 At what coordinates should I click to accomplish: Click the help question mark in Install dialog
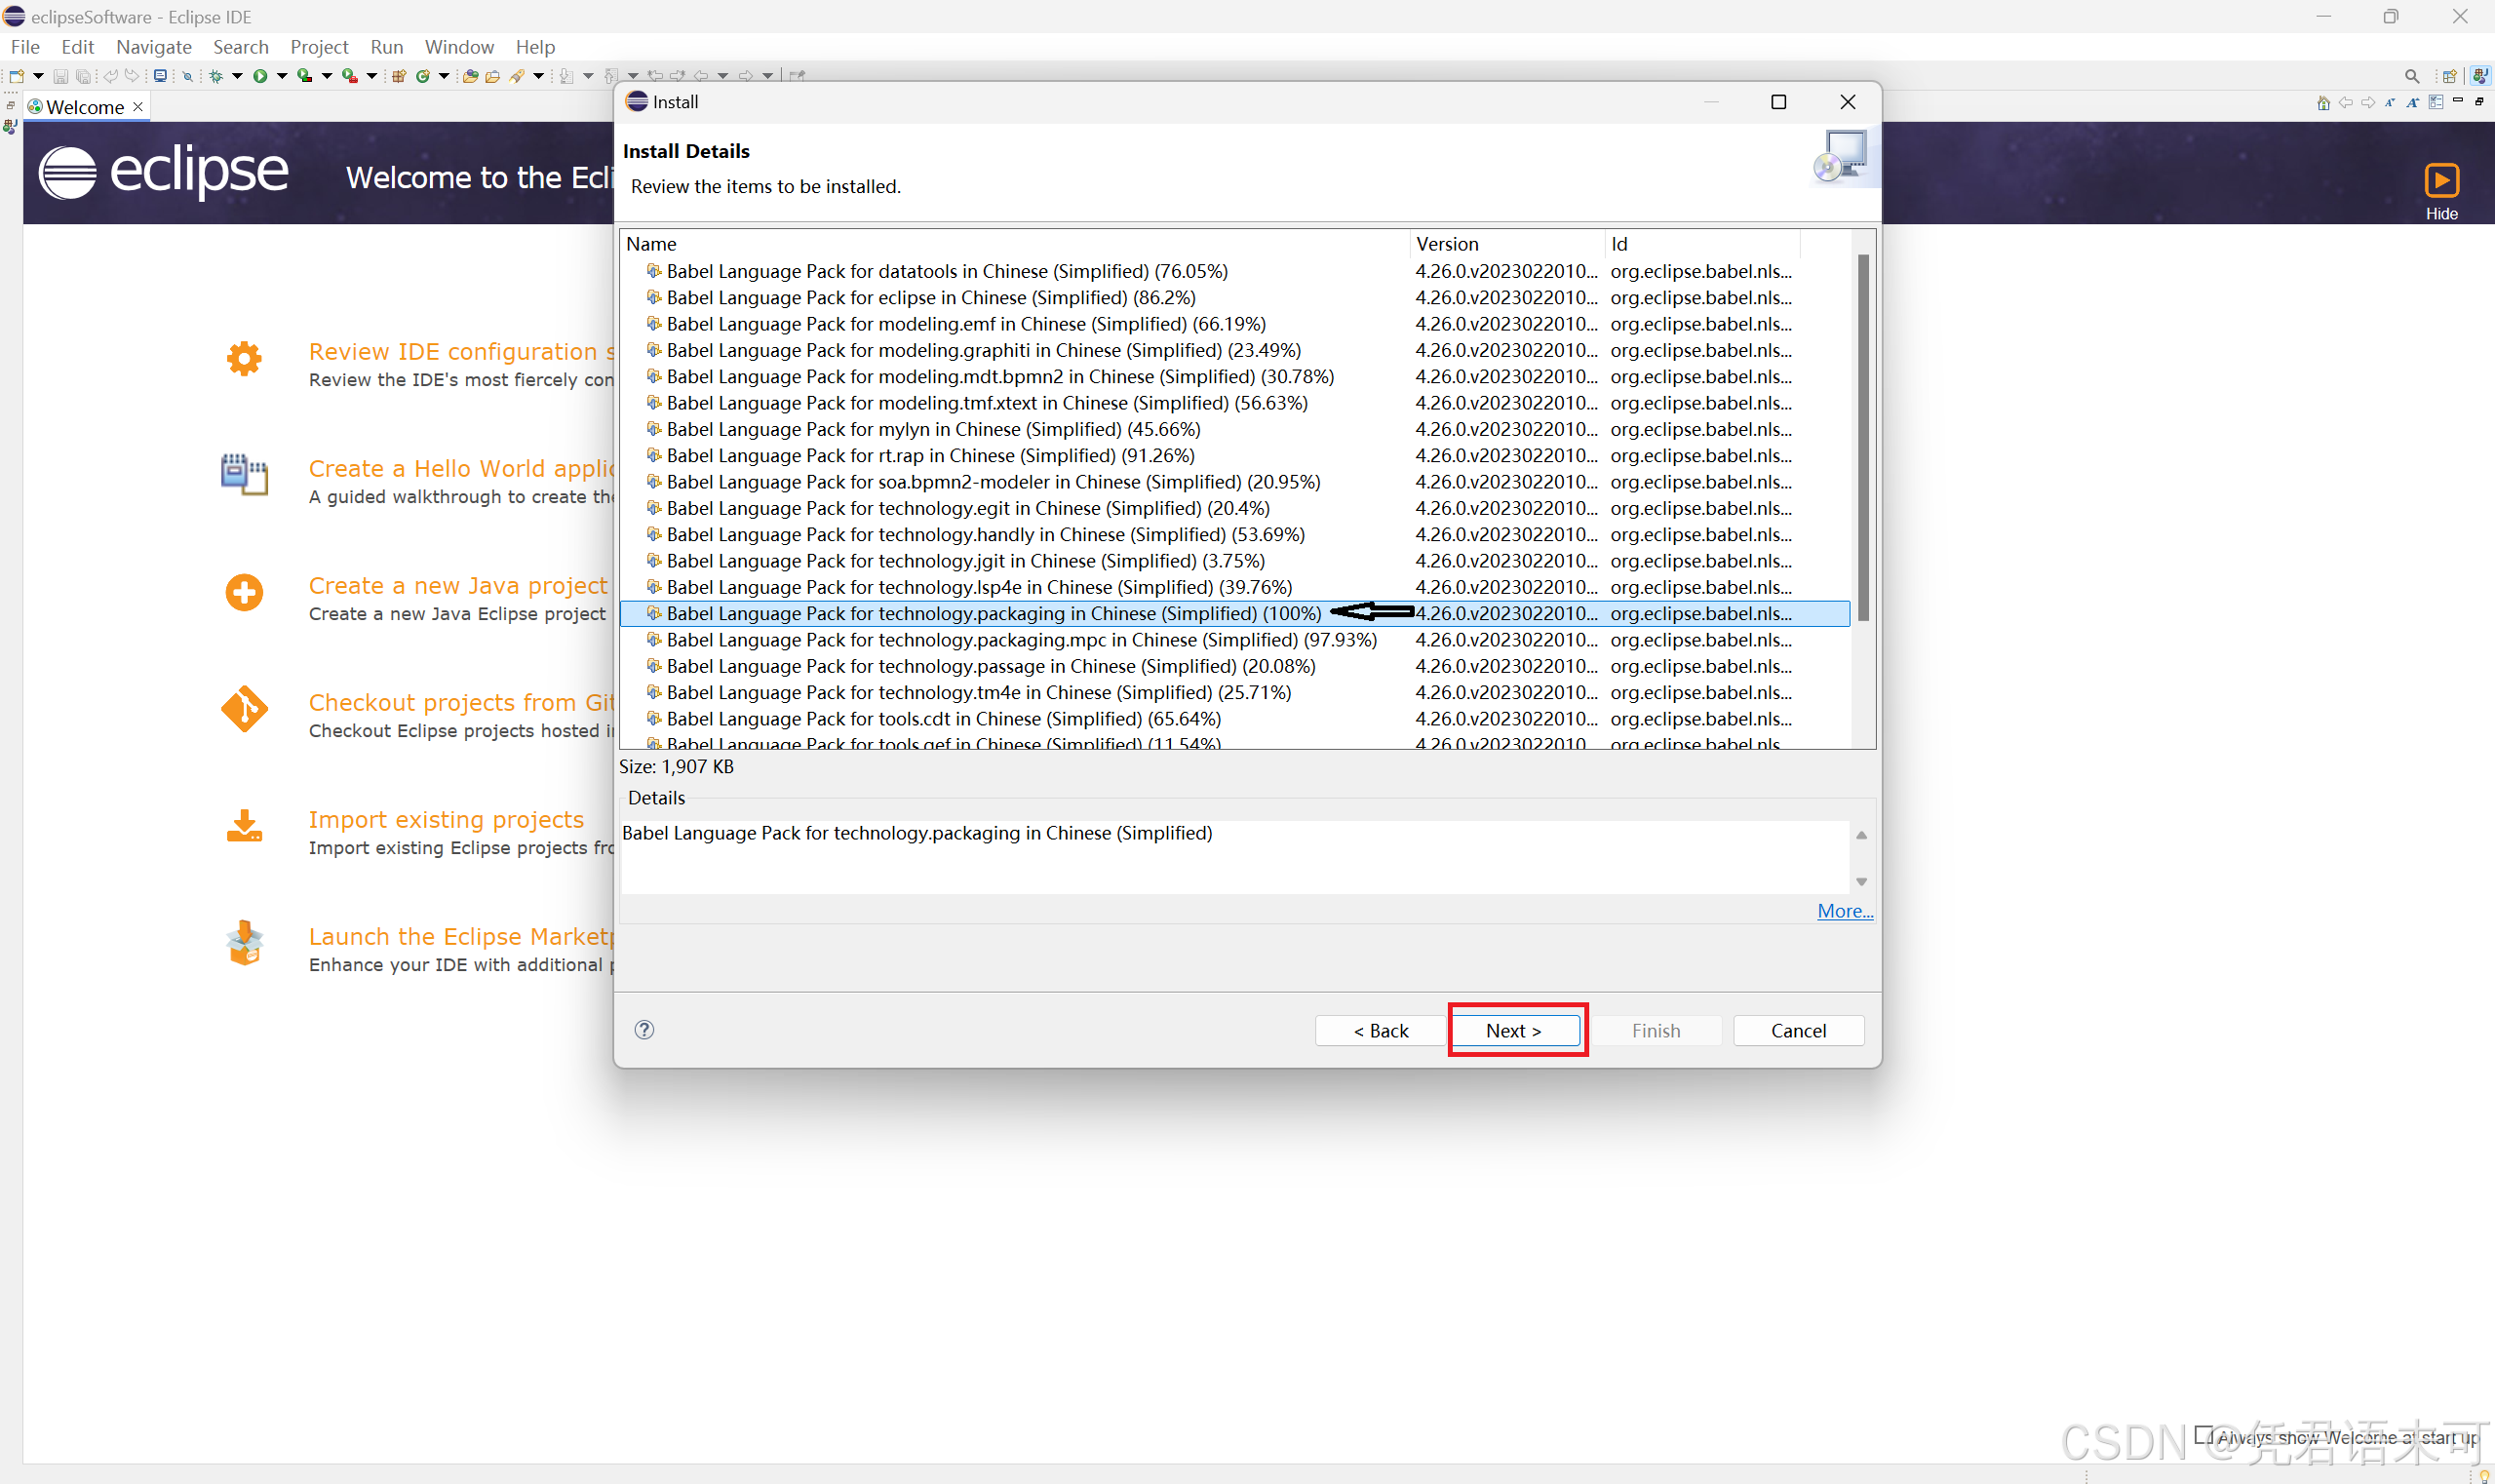pyautogui.click(x=645, y=1030)
